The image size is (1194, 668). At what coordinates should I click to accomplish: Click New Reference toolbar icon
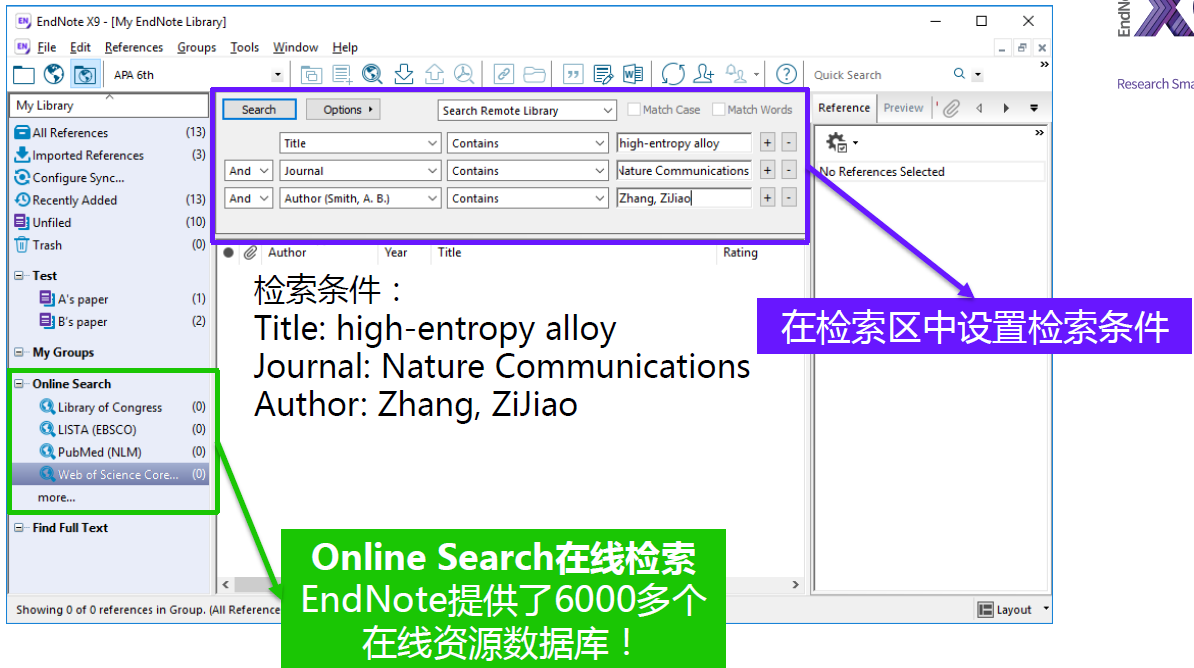coord(342,75)
